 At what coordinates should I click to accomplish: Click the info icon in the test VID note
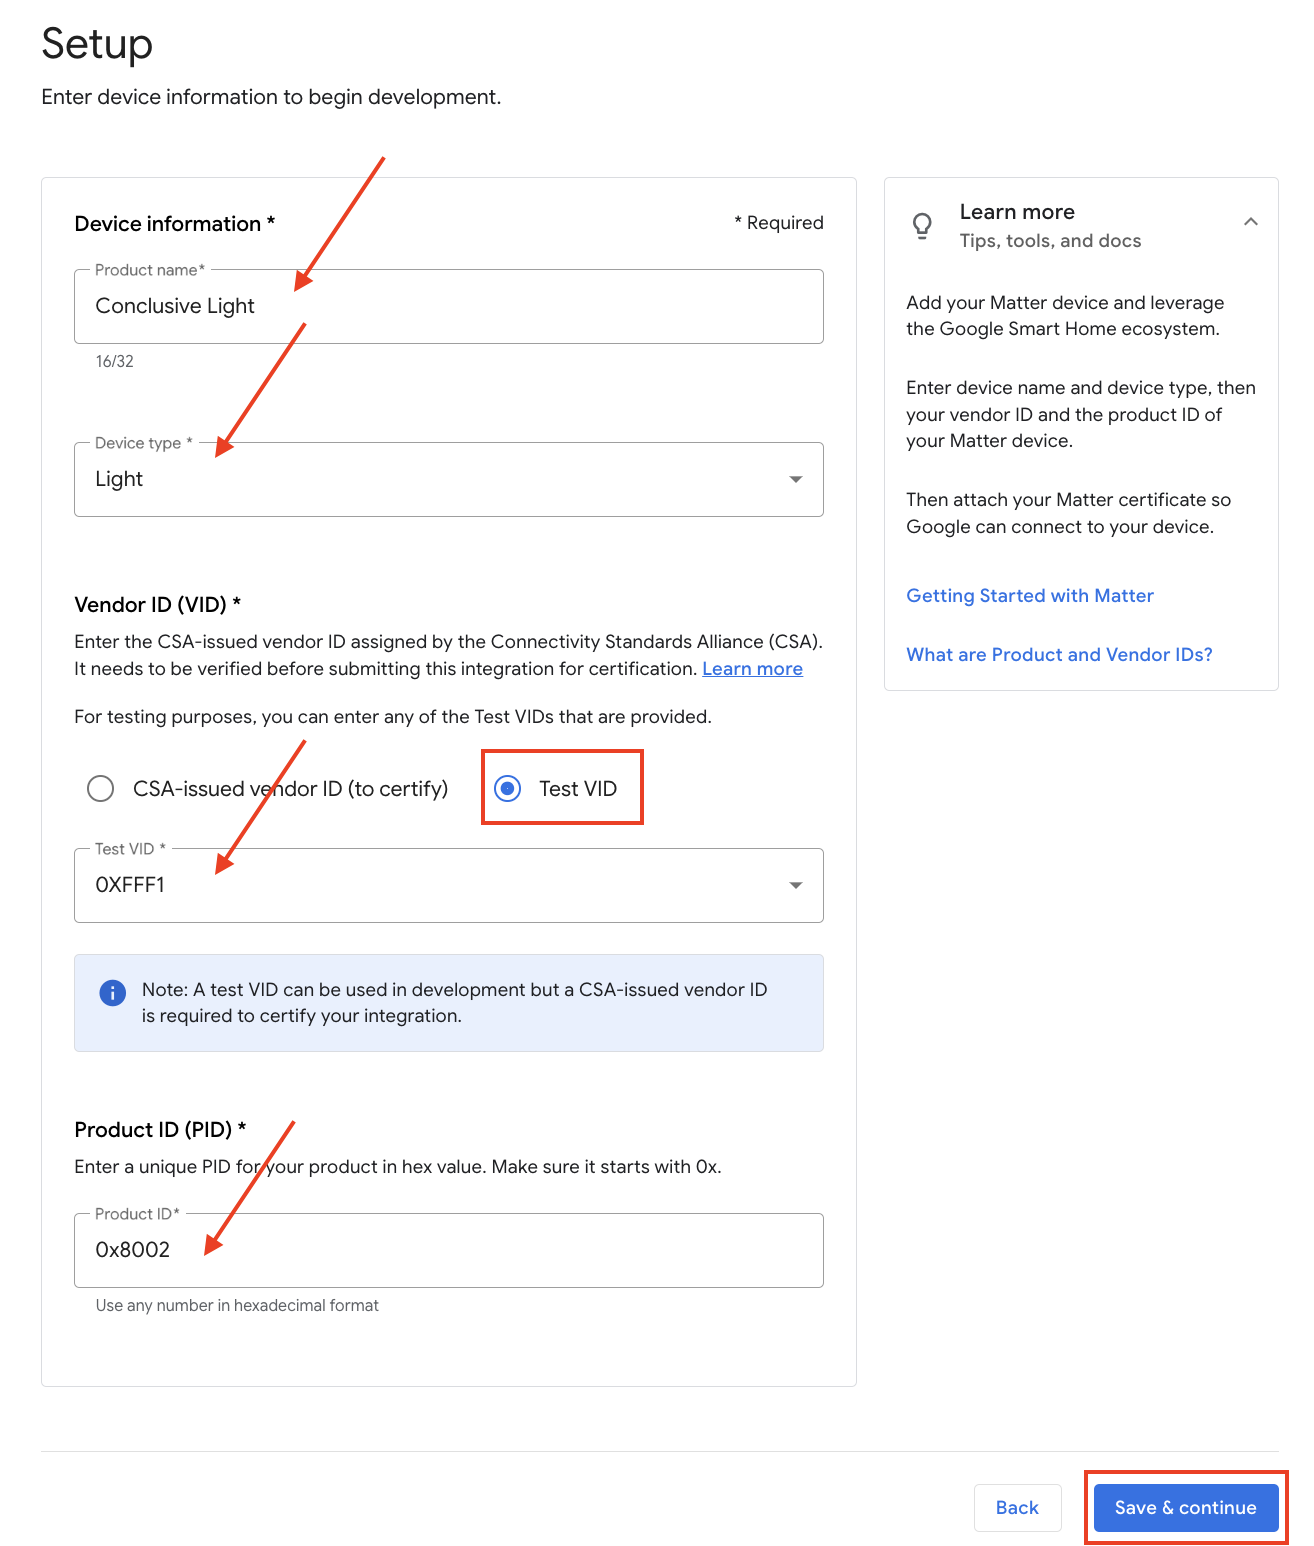113,993
